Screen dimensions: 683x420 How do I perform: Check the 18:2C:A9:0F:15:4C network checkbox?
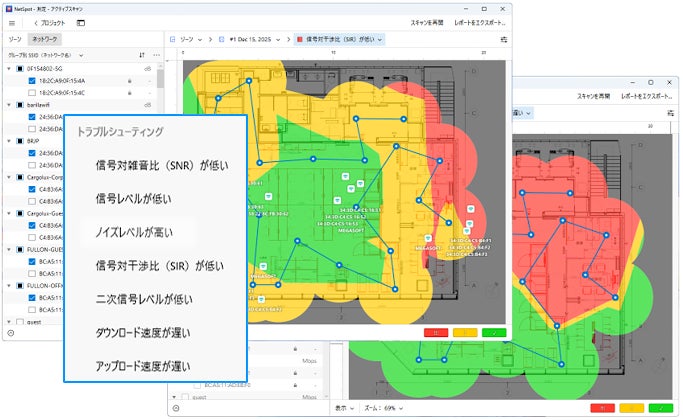[x=32, y=93]
